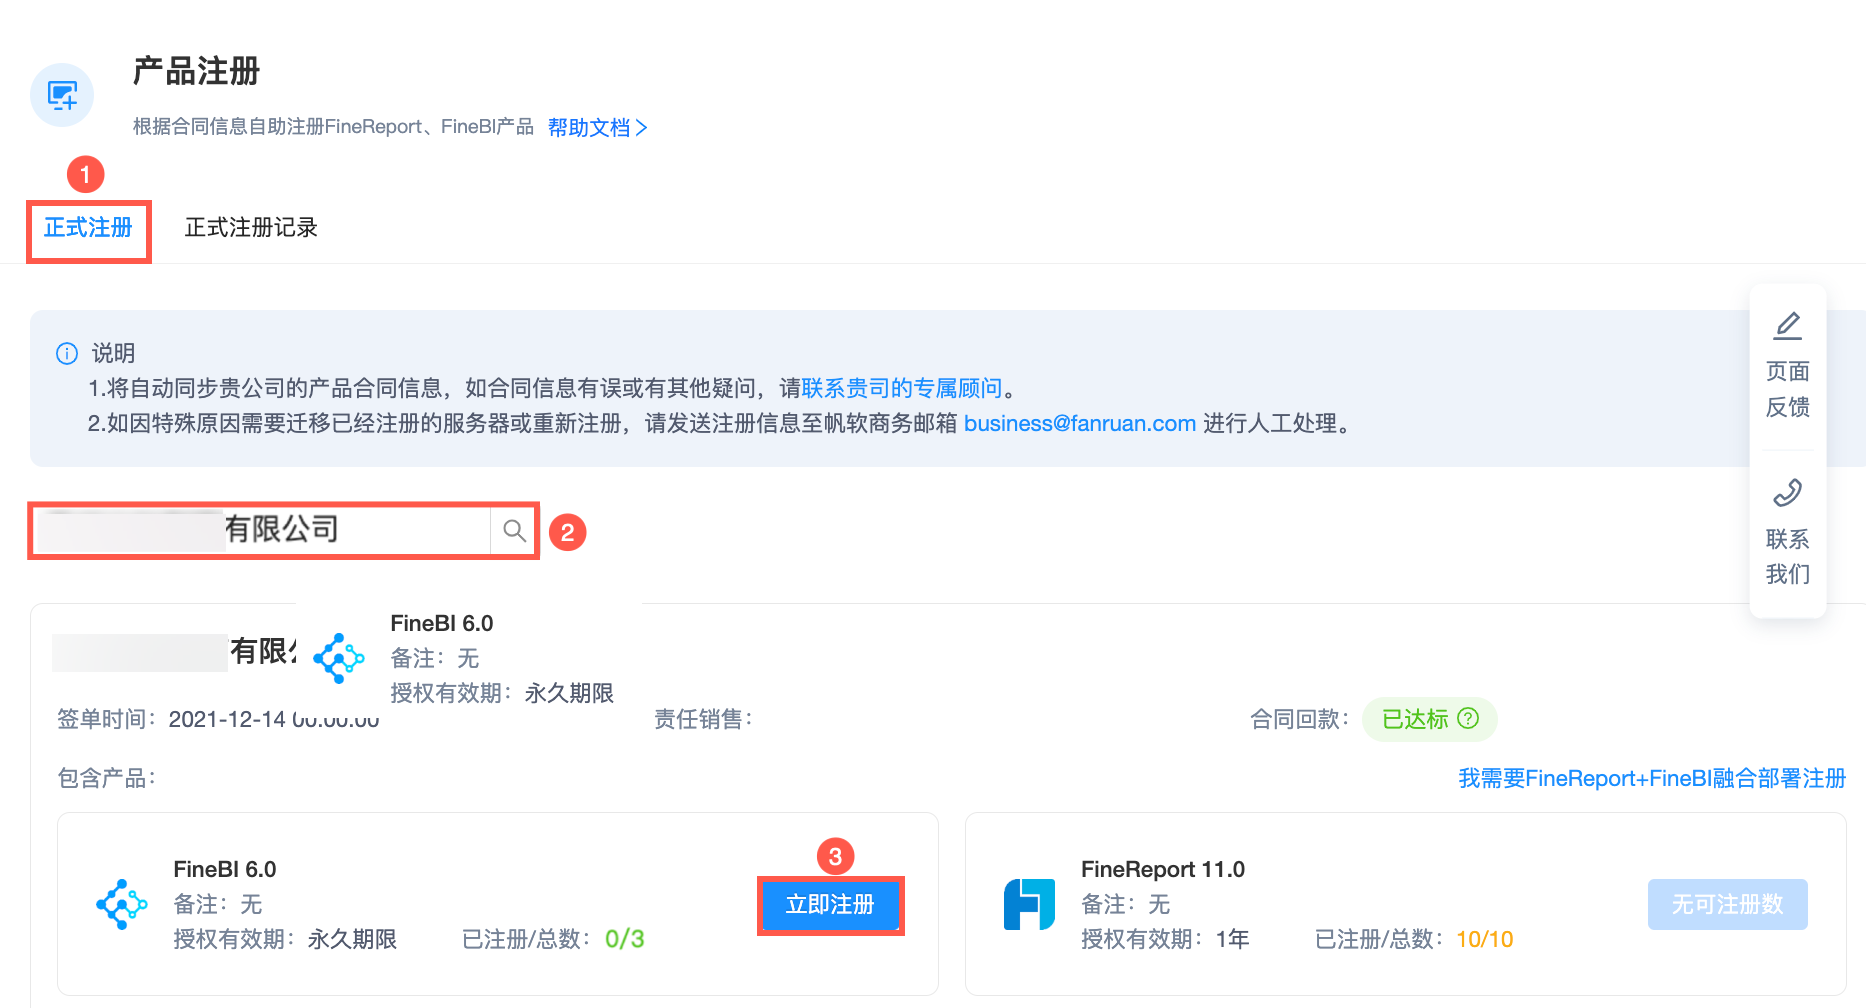1866x1008 pixels.
Task: Click the FineReport 11.0 logo icon
Action: pyautogui.click(x=1029, y=904)
